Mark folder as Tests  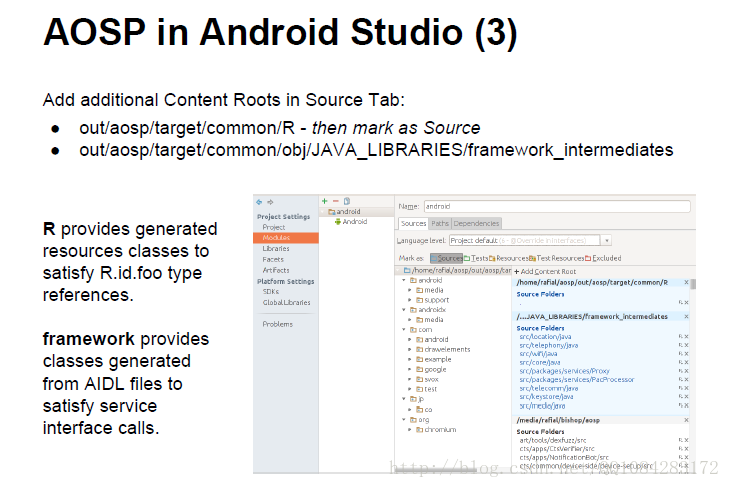pos(476,258)
